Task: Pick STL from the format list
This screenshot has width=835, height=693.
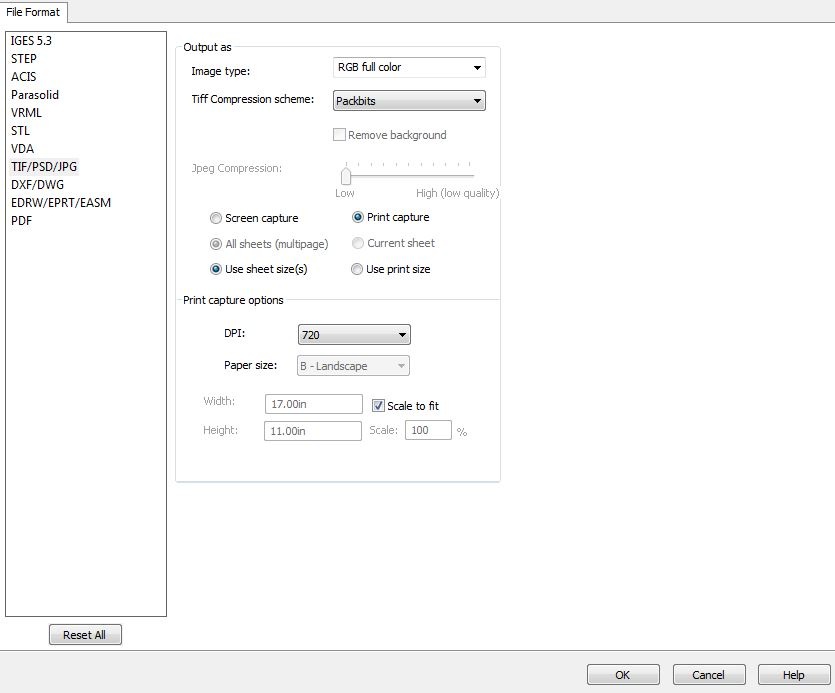Action: 20,131
